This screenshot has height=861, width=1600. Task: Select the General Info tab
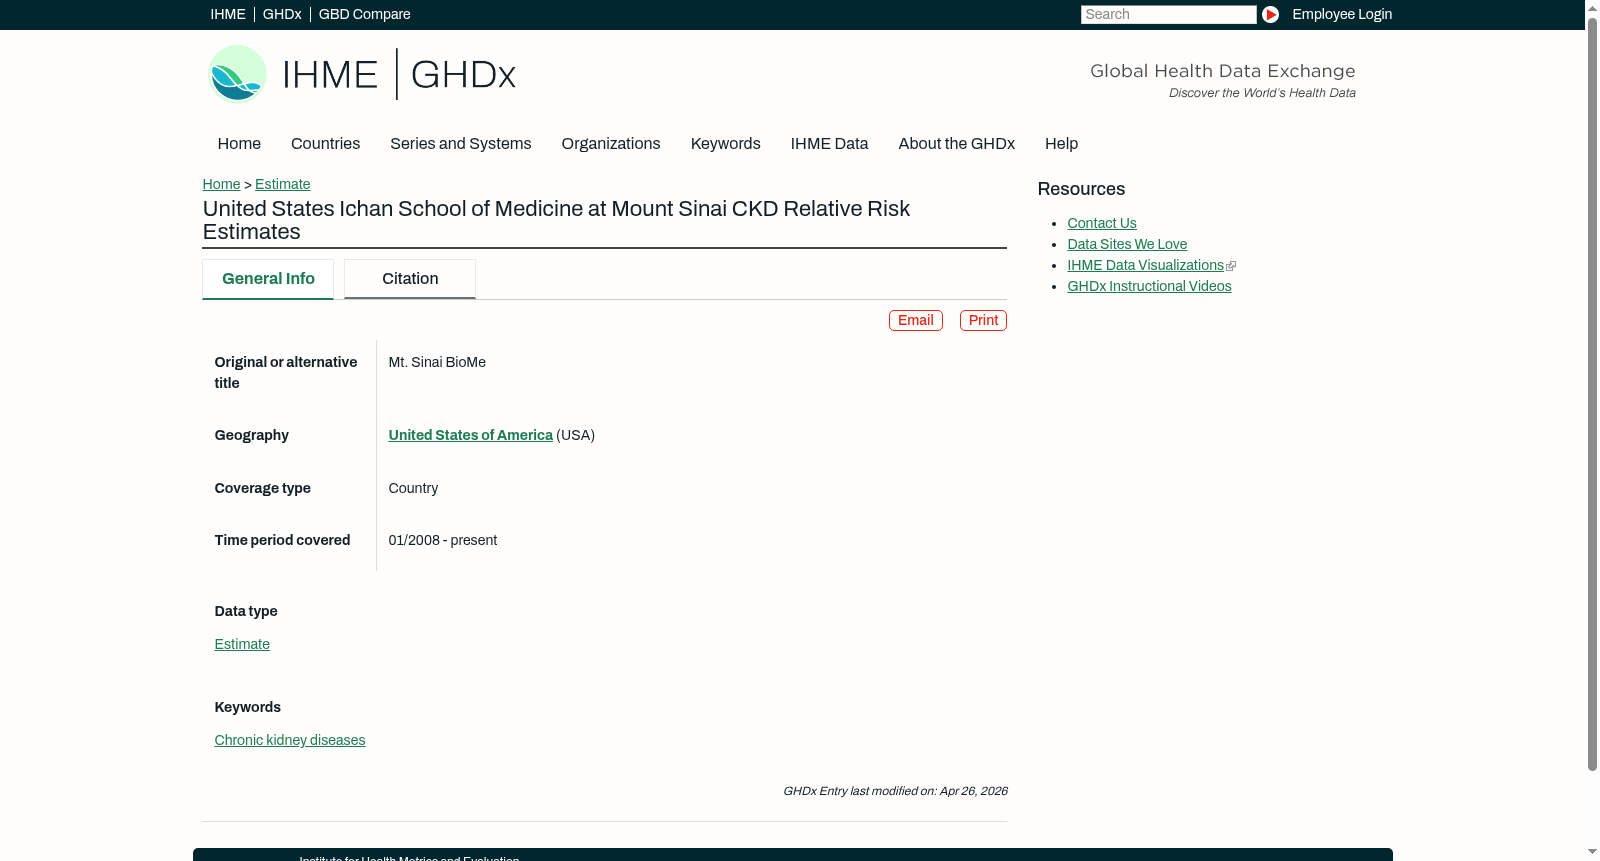click(x=268, y=279)
